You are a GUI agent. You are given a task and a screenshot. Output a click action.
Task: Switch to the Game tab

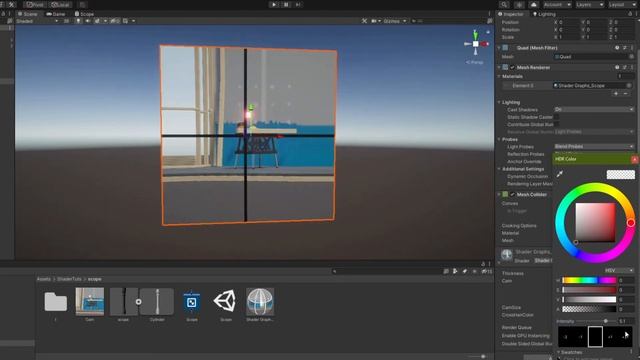56,14
